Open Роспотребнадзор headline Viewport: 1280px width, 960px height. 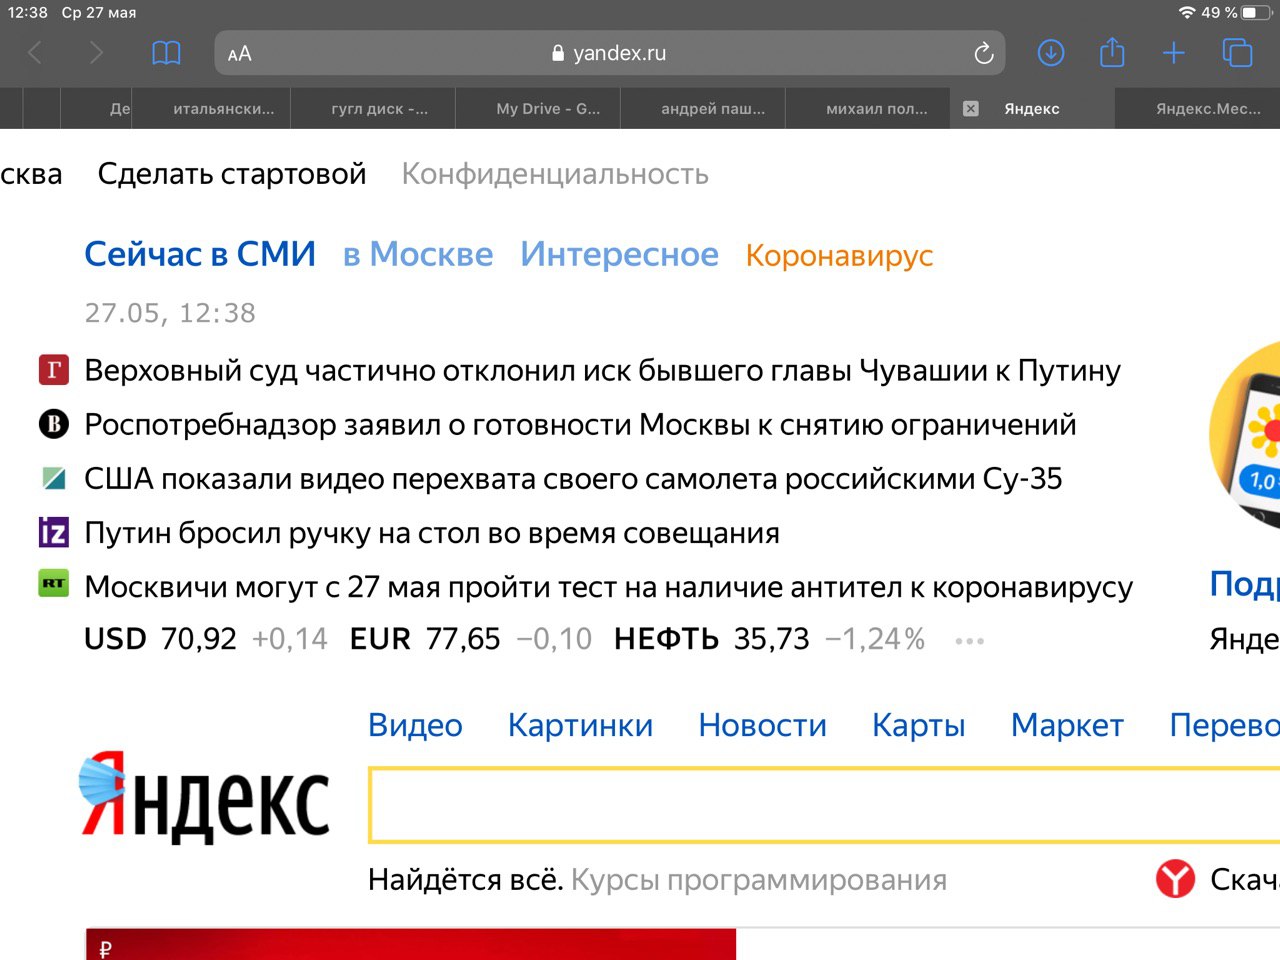coord(580,425)
